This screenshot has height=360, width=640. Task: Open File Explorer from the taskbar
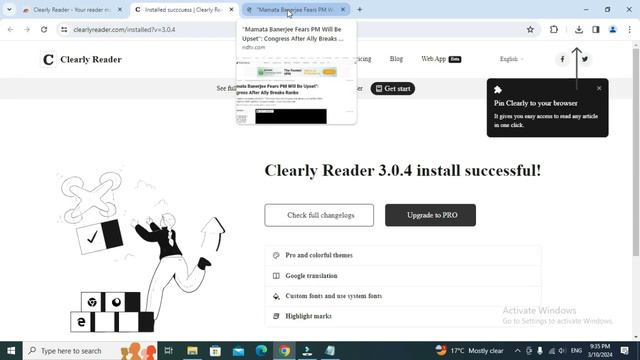coord(192,351)
